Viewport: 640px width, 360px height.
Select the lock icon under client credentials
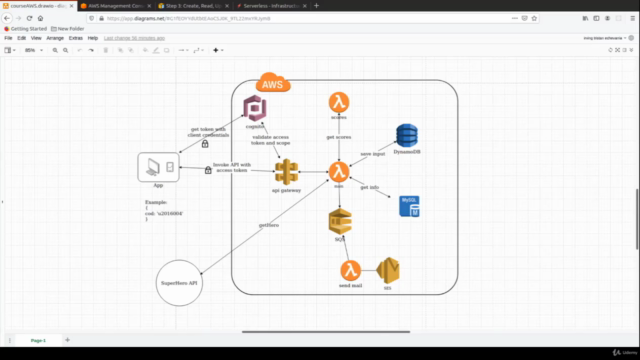[x=205, y=144]
